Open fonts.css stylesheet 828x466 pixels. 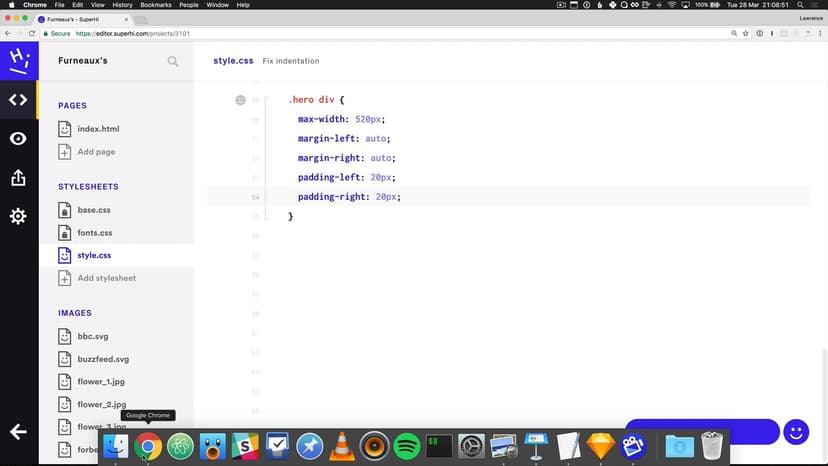[94, 233]
